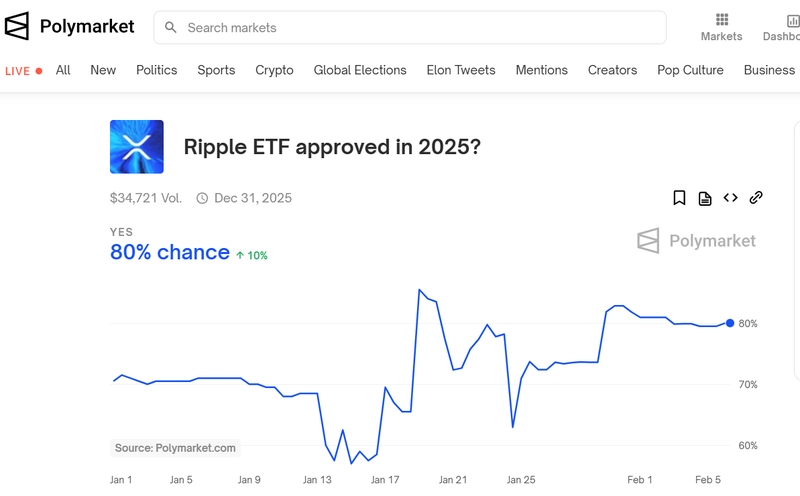The image size is (800, 496).
Task: Bookmark the Ripple ETF market
Action: [679, 197]
